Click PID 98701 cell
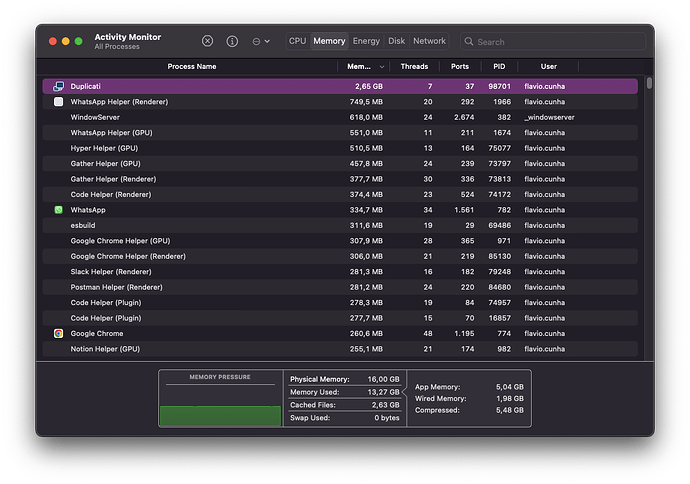 pos(499,86)
